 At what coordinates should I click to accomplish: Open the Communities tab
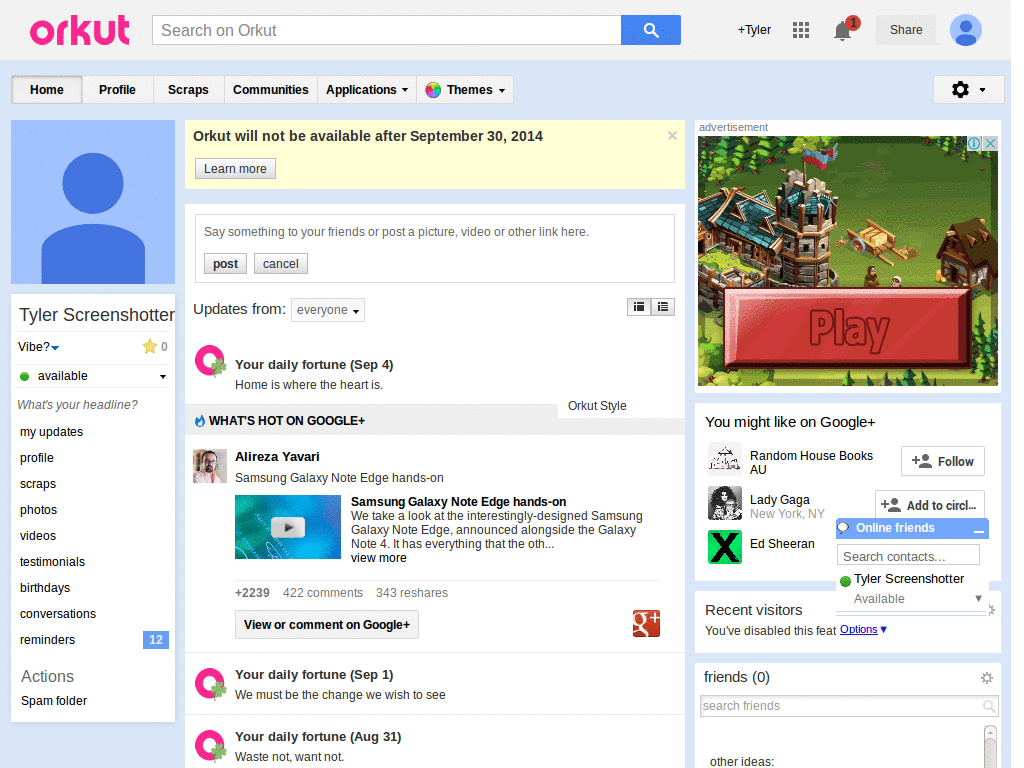pyautogui.click(x=270, y=89)
